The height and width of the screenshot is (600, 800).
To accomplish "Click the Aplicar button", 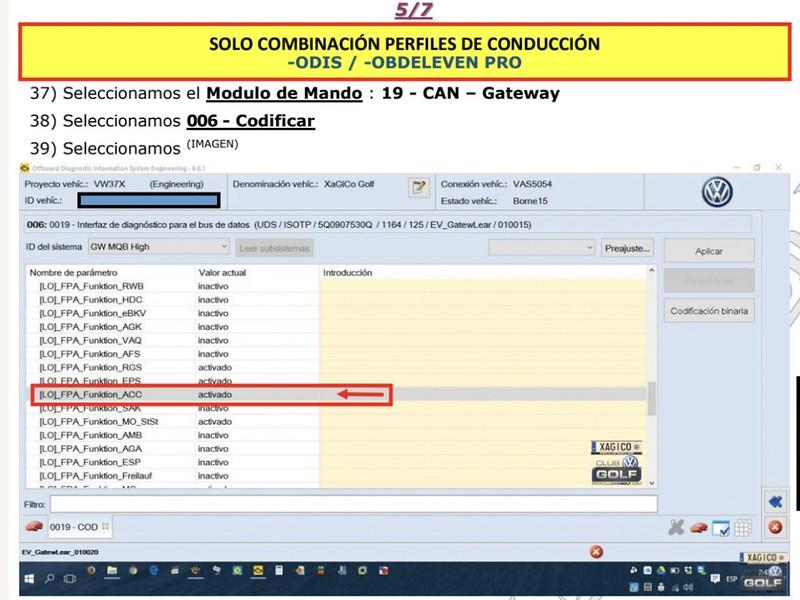I will pyautogui.click(x=709, y=251).
